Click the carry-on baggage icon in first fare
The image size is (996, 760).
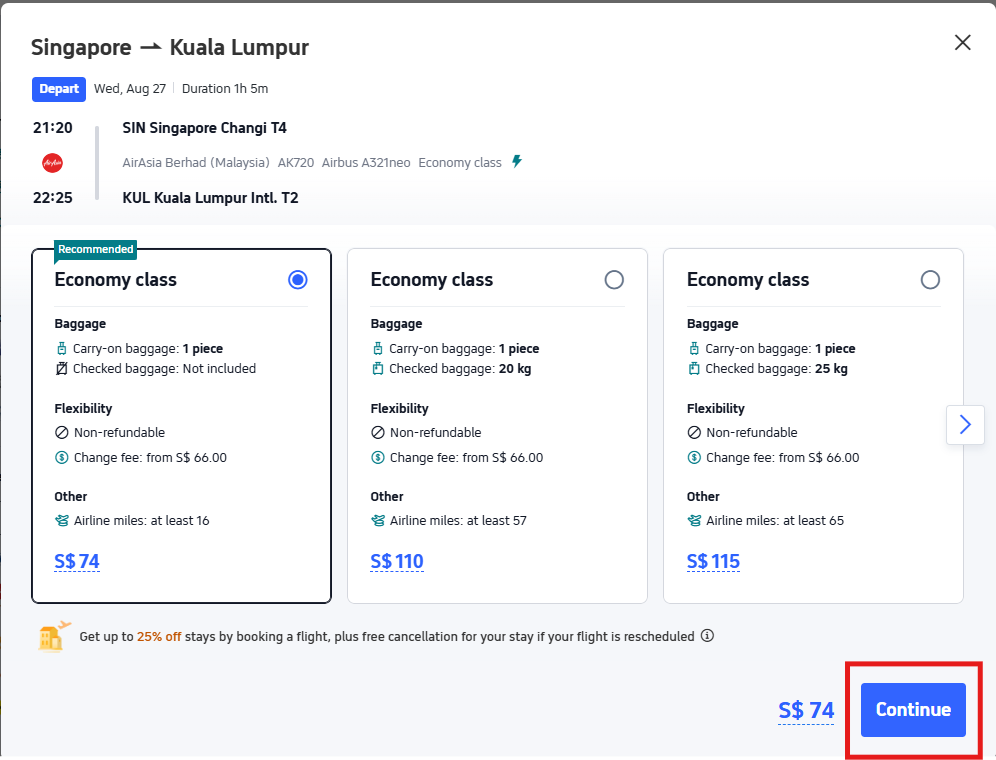click(x=60, y=347)
